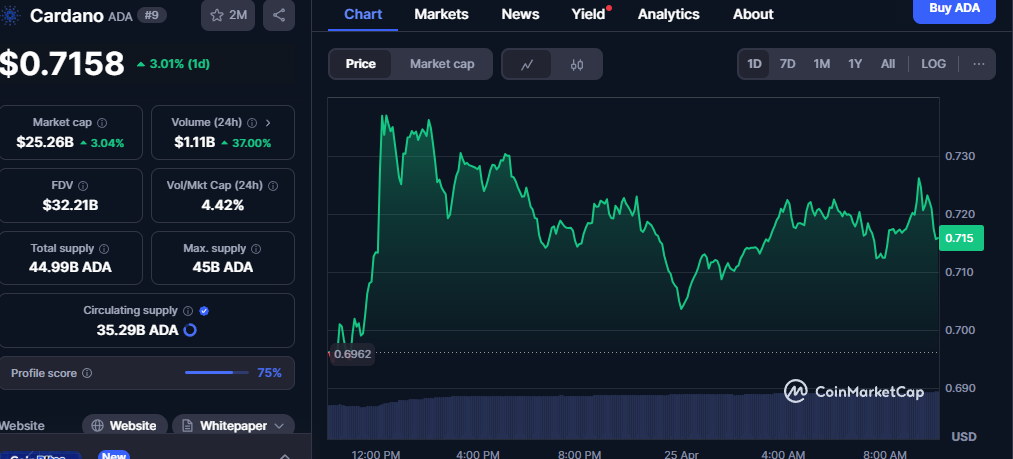The height and width of the screenshot is (459, 1013).
Task: Click the verified badge by Circulating supply
Action: click(204, 310)
